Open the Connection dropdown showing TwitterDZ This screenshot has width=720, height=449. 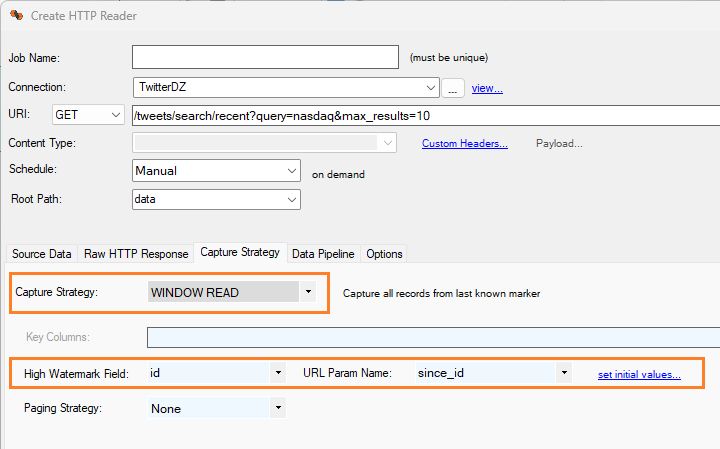tap(285, 88)
